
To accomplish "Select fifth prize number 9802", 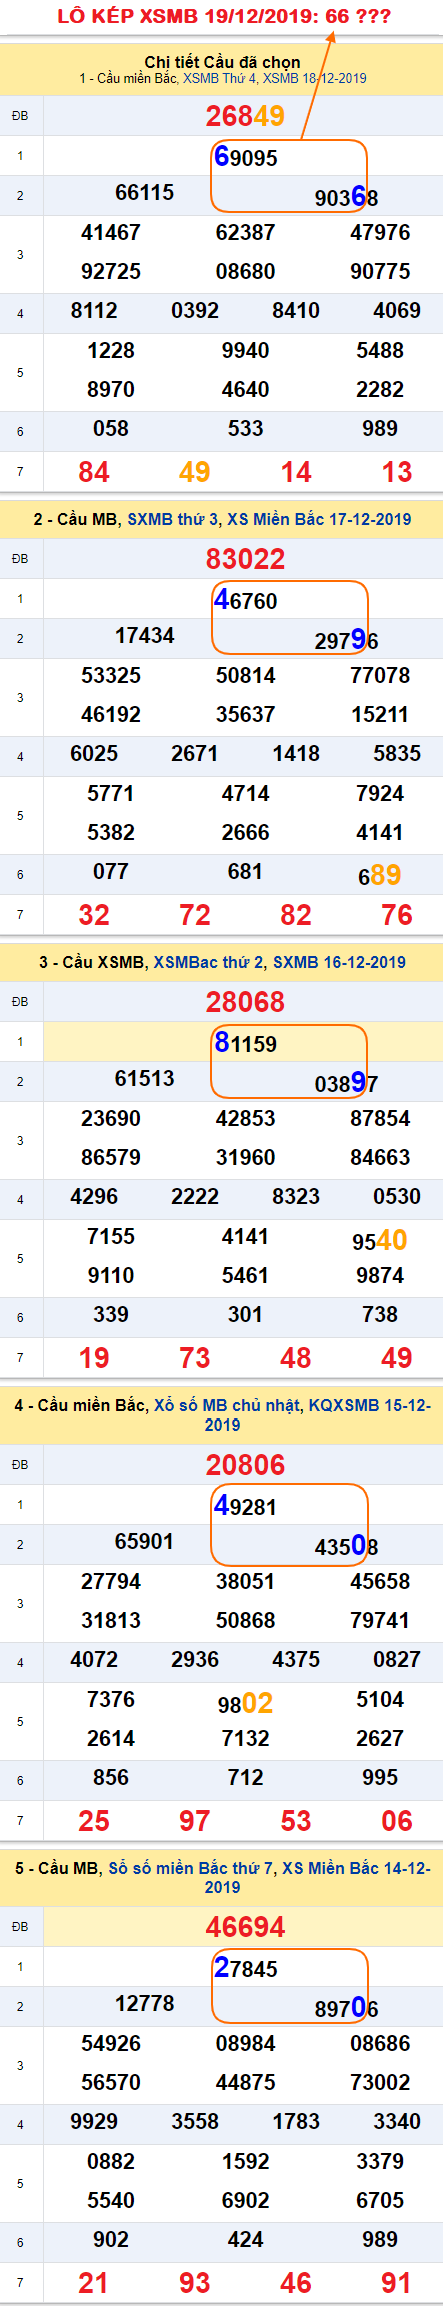I will [245, 1704].
